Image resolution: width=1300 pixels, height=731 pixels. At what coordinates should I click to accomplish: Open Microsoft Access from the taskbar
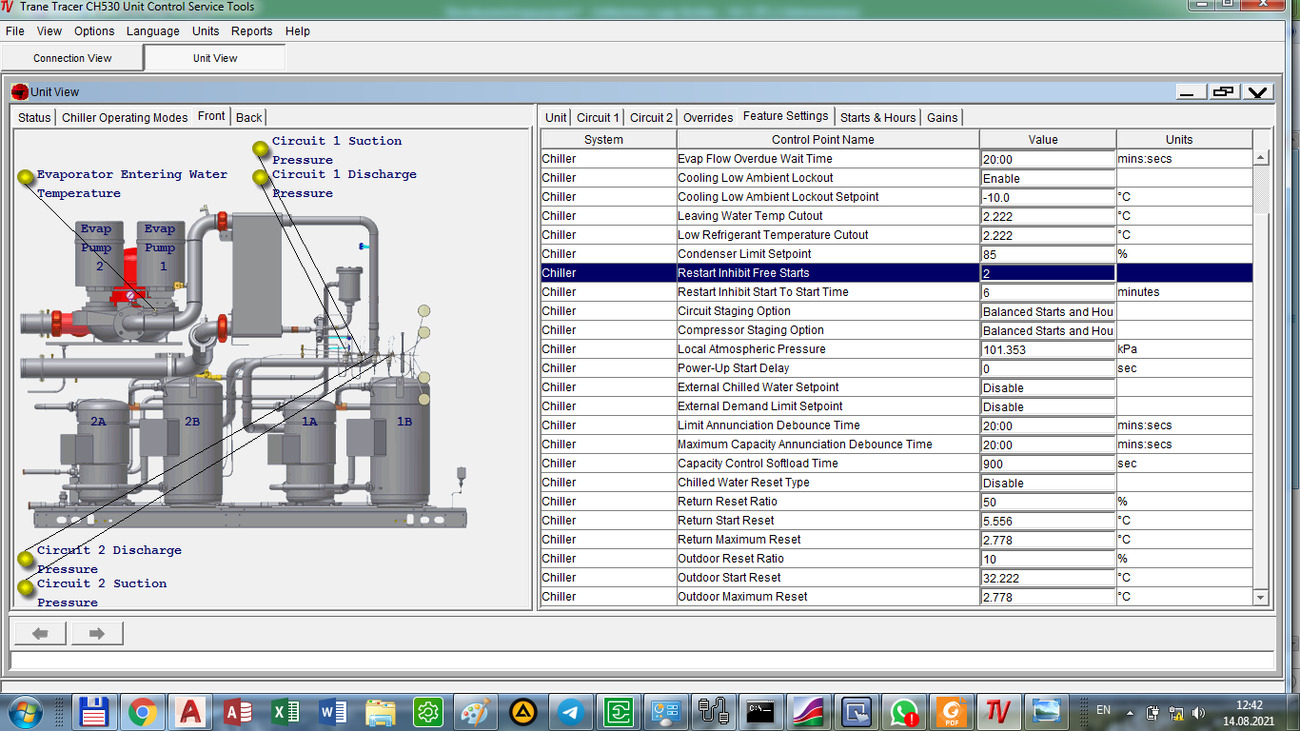point(238,712)
